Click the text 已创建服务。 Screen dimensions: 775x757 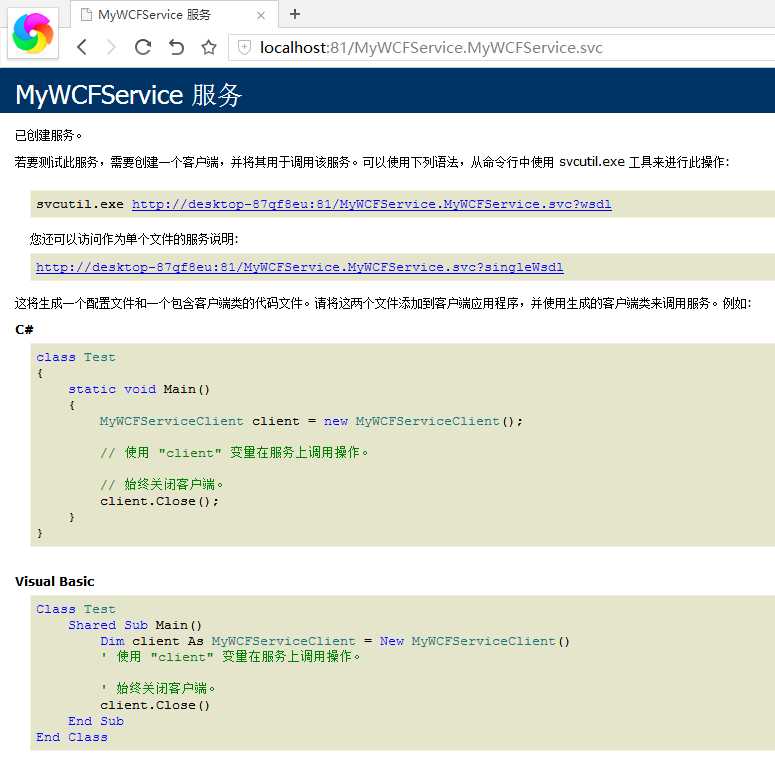click(x=48, y=135)
